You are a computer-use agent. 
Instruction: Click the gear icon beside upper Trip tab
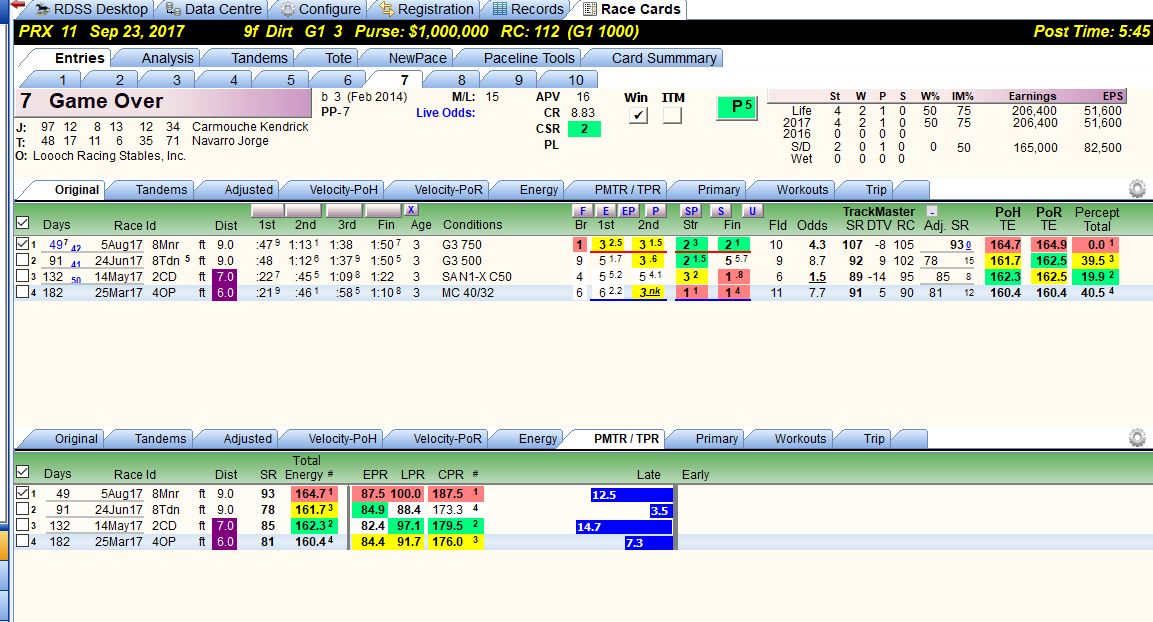(x=1137, y=189)
